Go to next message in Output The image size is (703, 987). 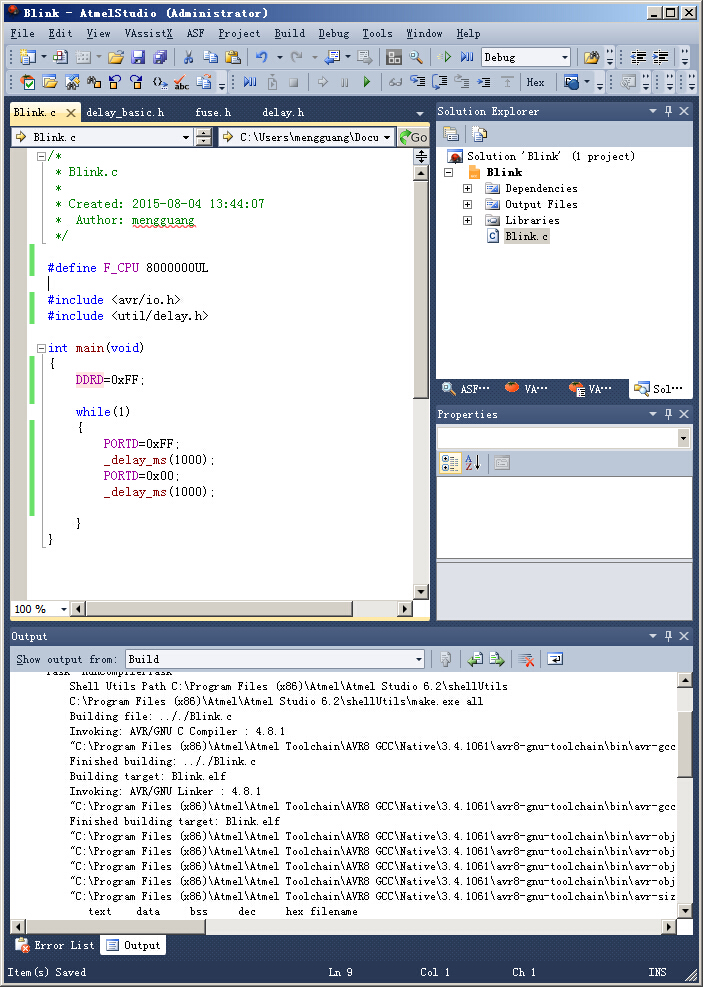point(497,659)
